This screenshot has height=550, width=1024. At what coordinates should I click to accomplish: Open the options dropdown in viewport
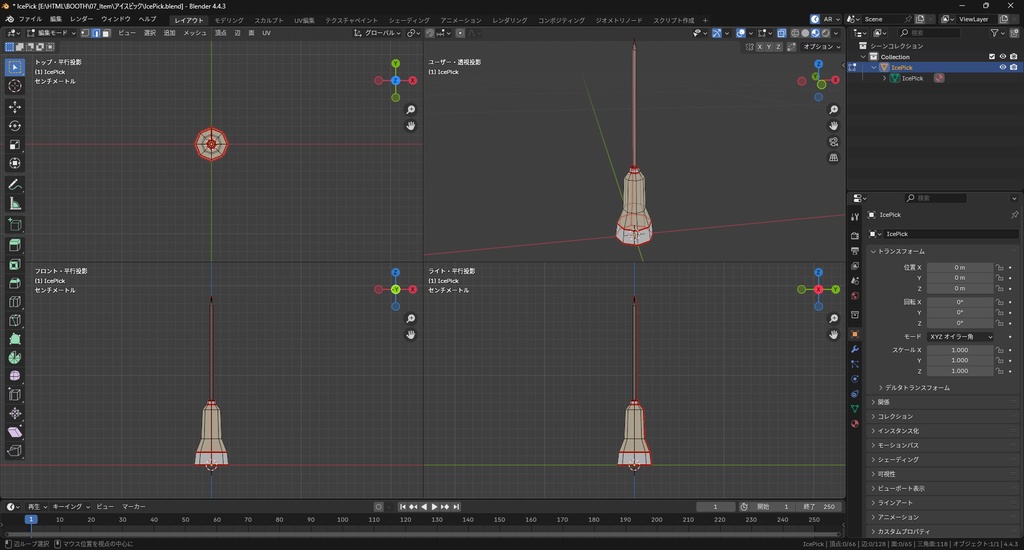[x=822, y=47]
